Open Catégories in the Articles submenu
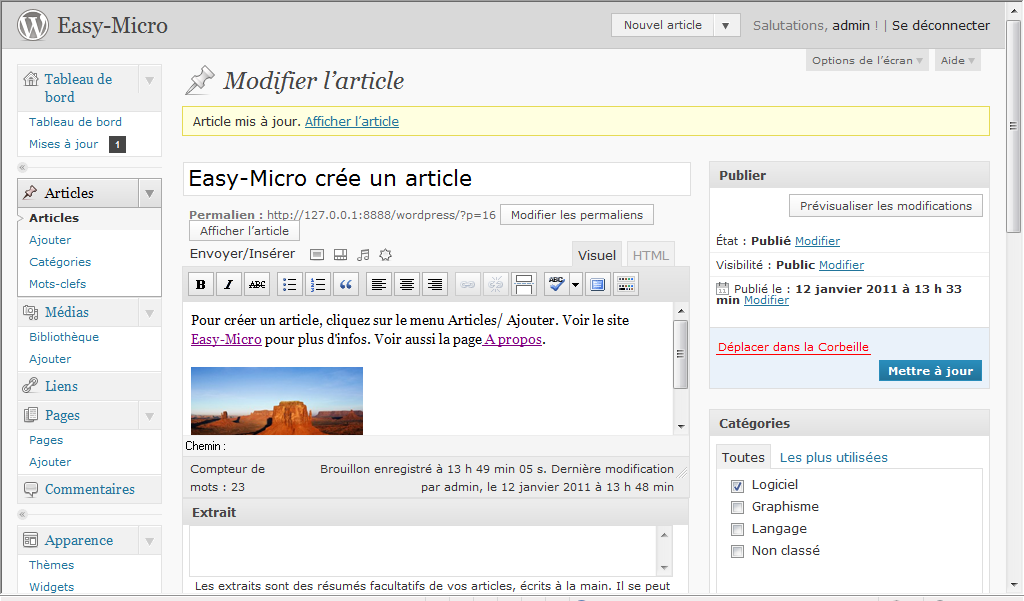The image size is (1024, 601). (60, 262)
